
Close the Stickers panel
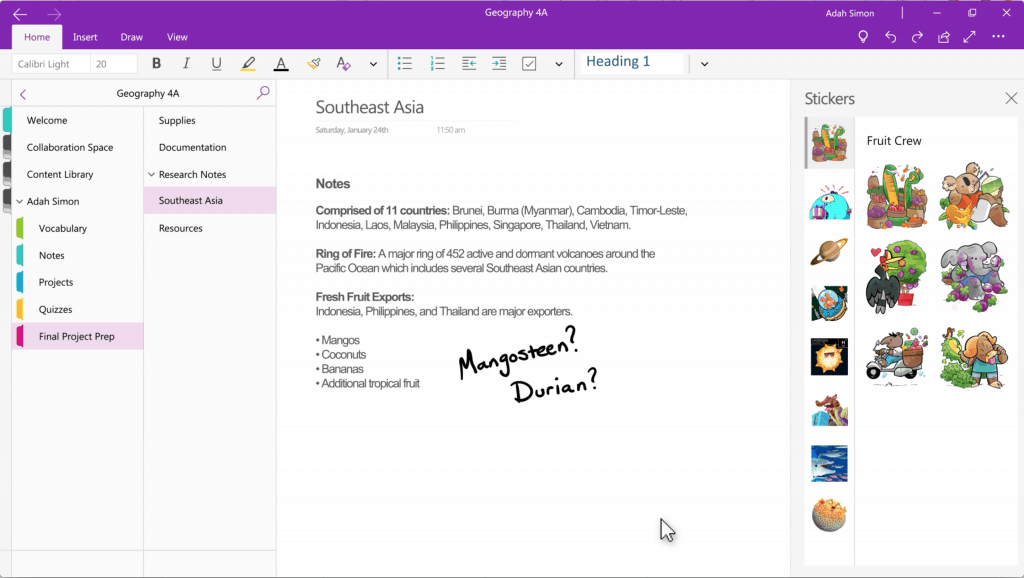pyautogui.click(x=1010, y=99)
